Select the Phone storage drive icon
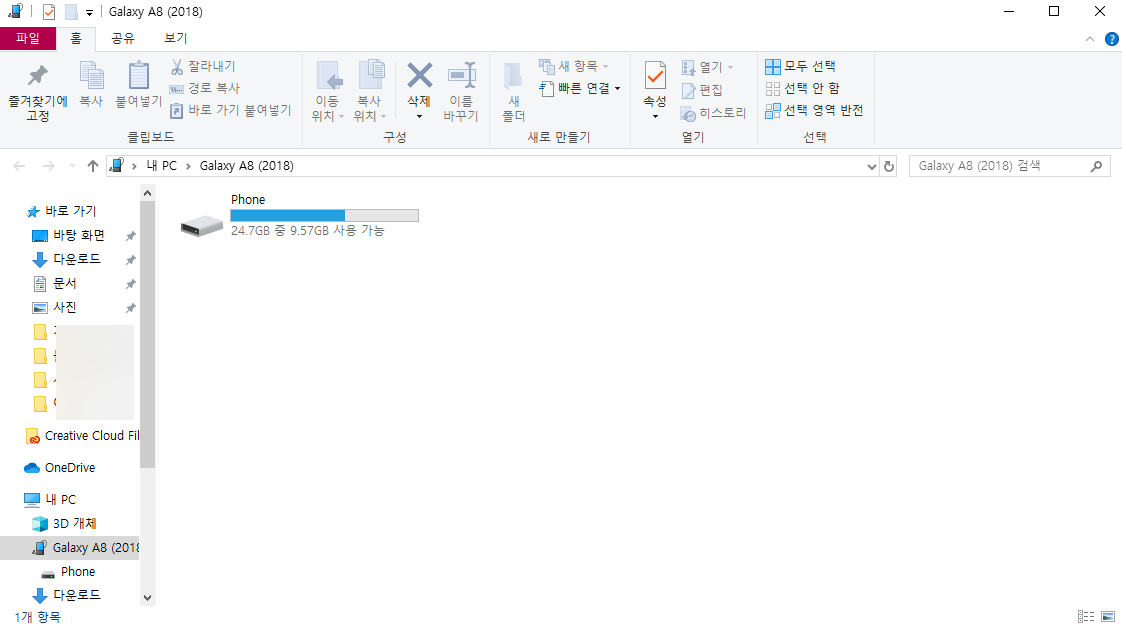Viewport: 1122px width, 629px height. point(202,225)
